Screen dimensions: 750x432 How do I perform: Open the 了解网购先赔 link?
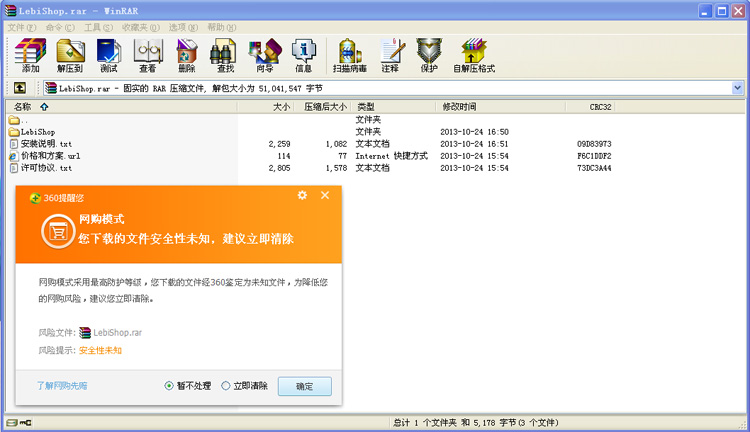[62, 386]
